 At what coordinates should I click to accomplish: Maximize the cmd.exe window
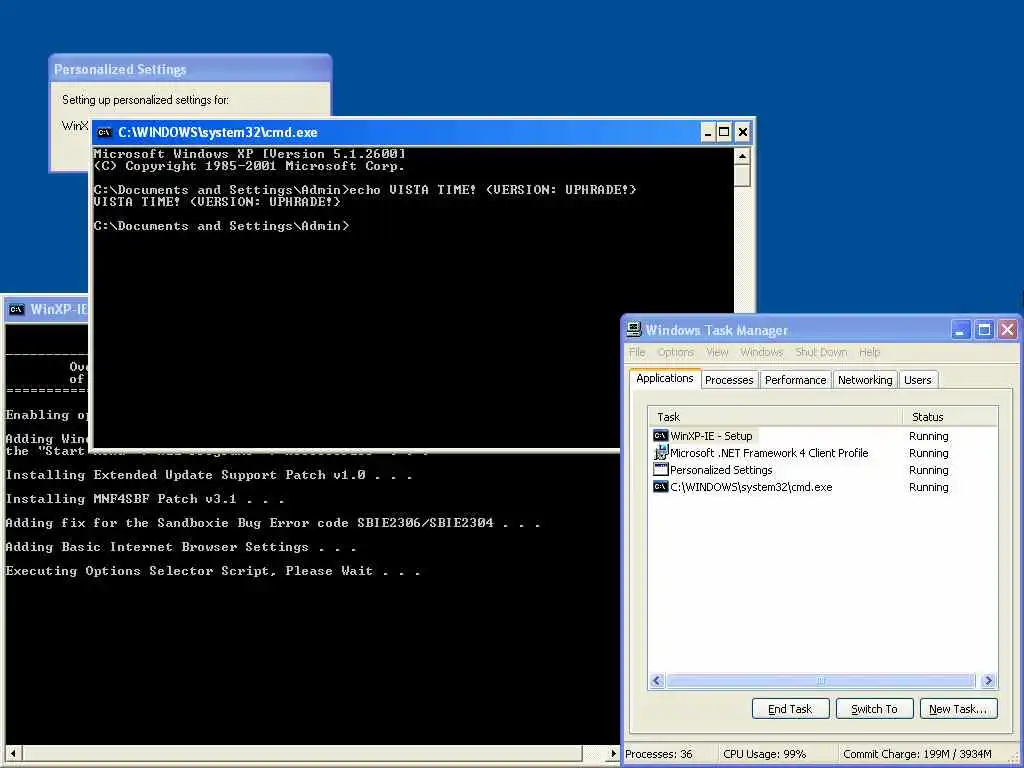724,133
